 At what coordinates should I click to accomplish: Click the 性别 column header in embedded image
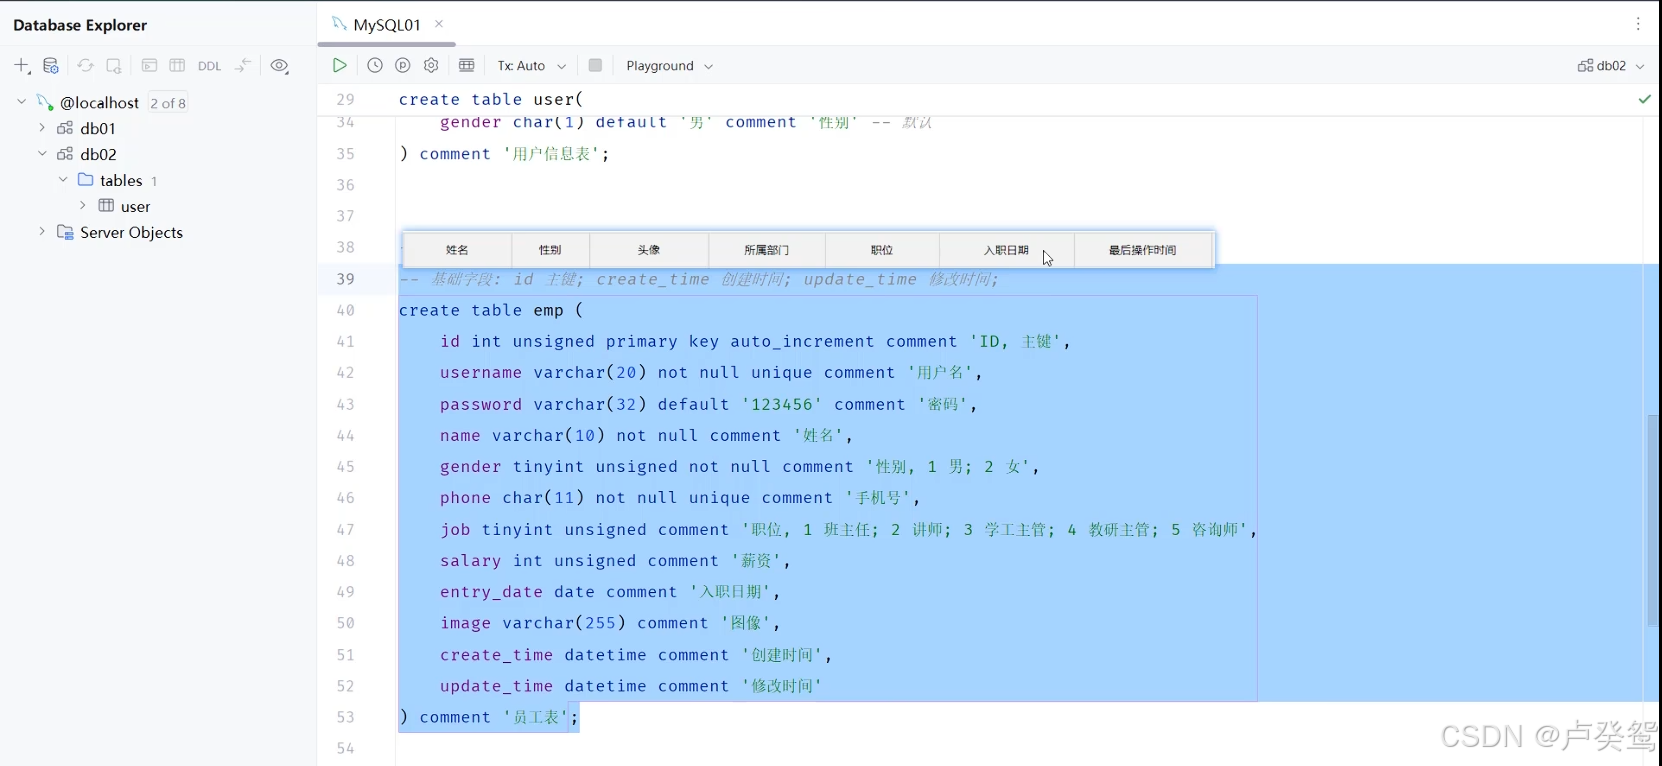tap(550, 250)
